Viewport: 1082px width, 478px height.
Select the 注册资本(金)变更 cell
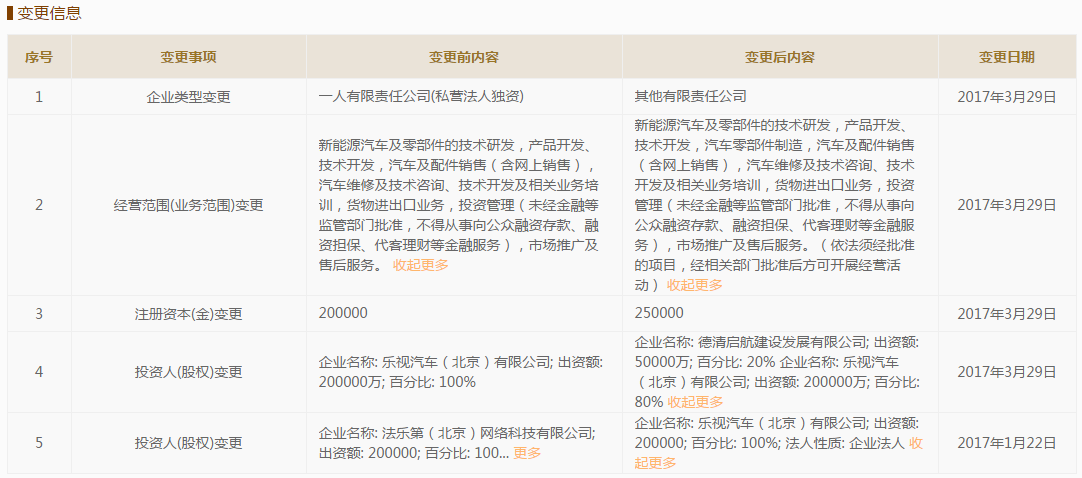[188, 314]
